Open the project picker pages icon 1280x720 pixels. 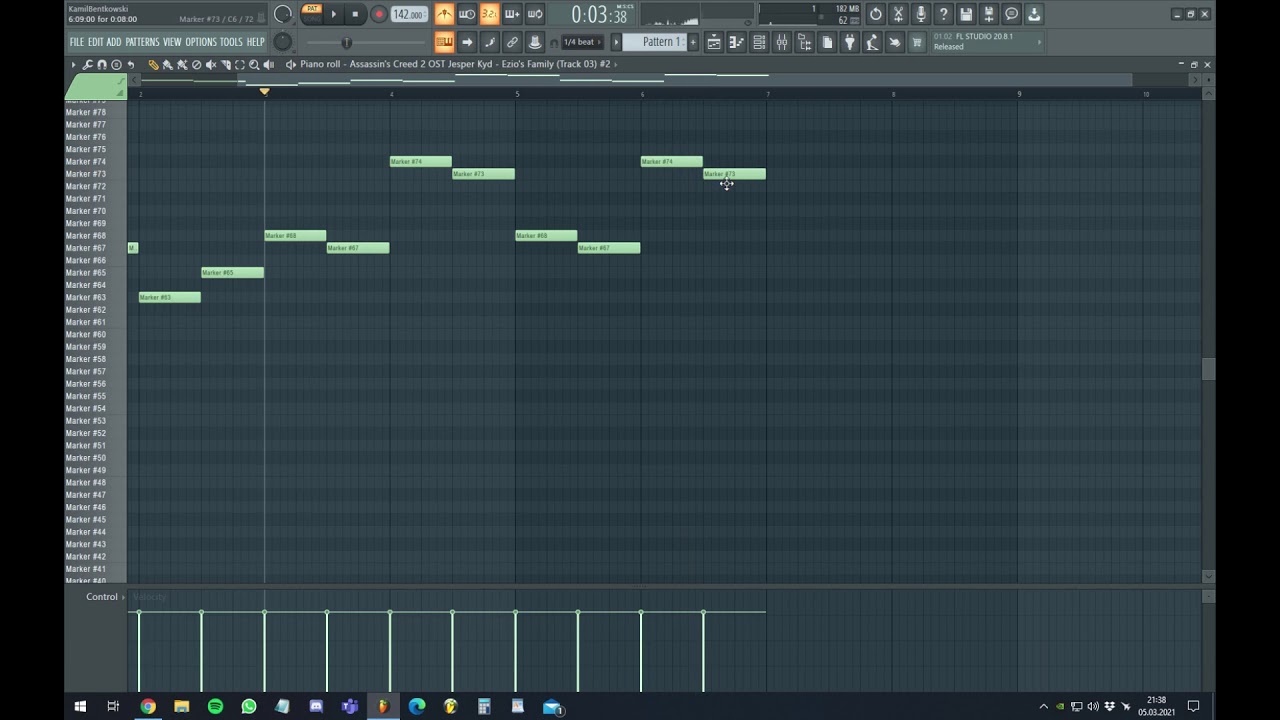pos(827,42)
